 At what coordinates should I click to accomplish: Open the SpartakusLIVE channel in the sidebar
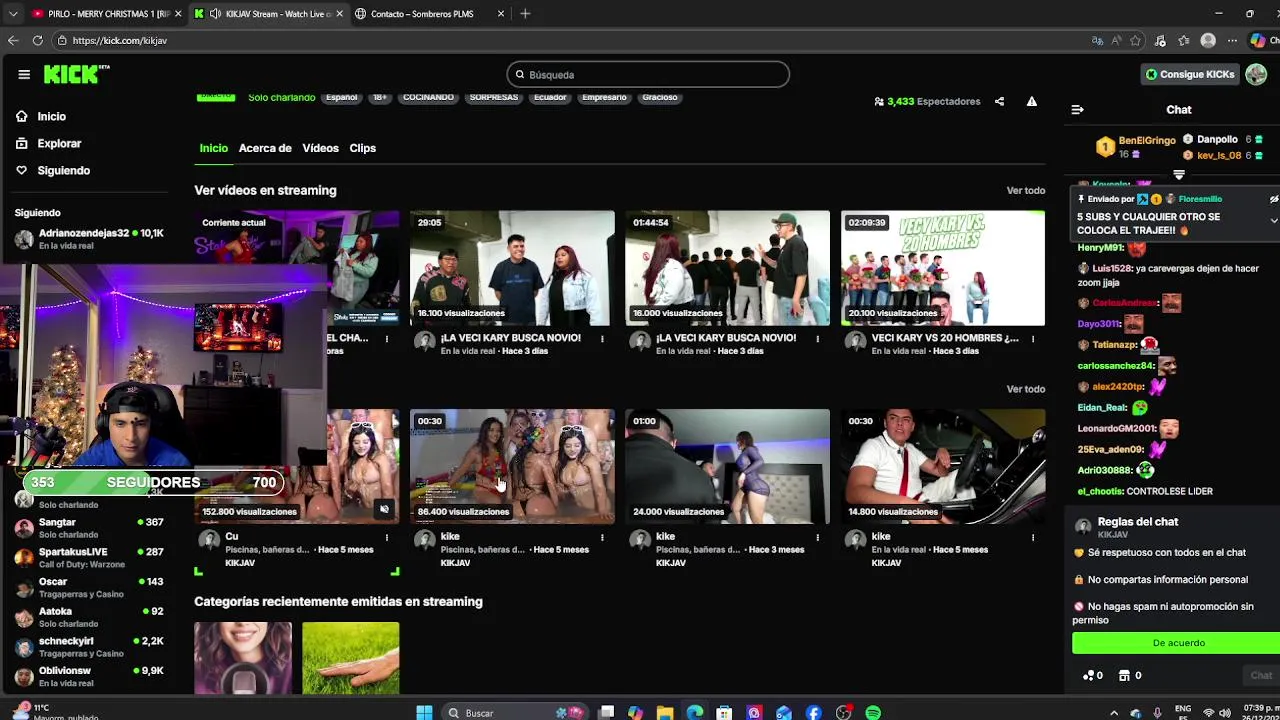90,557
